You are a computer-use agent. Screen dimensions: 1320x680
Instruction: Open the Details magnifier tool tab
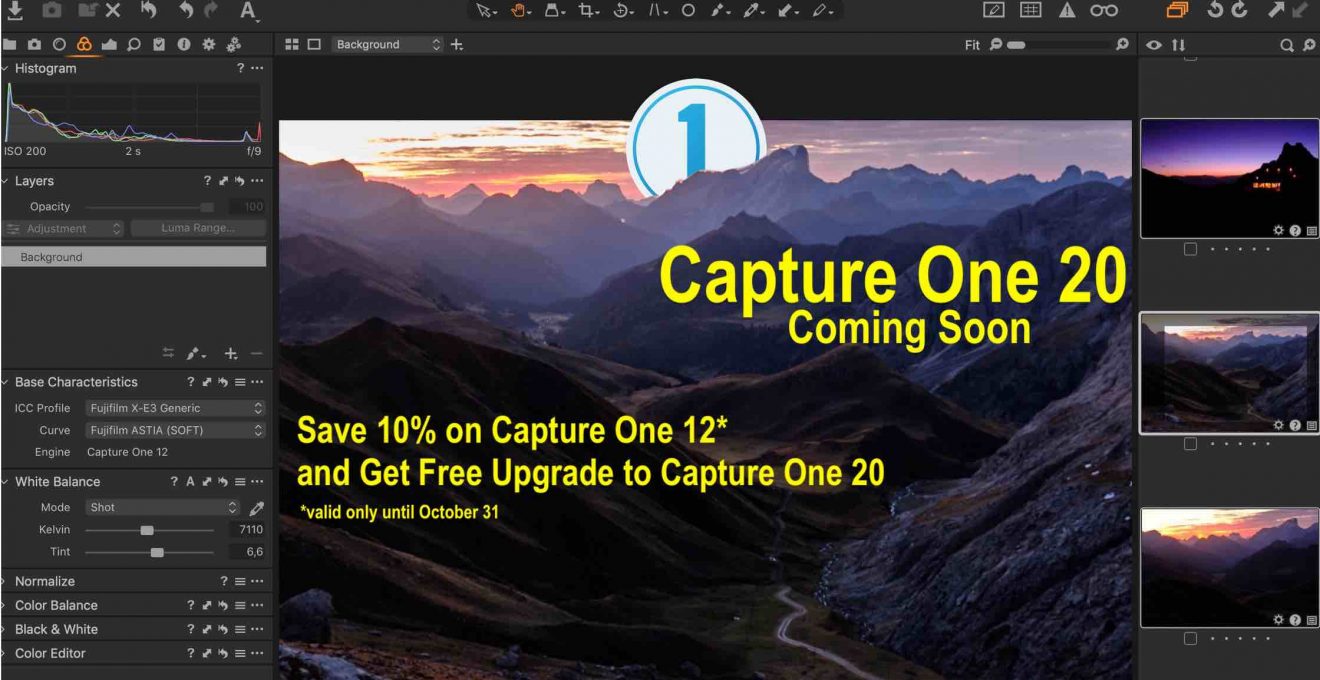click(x=134, y=45)
